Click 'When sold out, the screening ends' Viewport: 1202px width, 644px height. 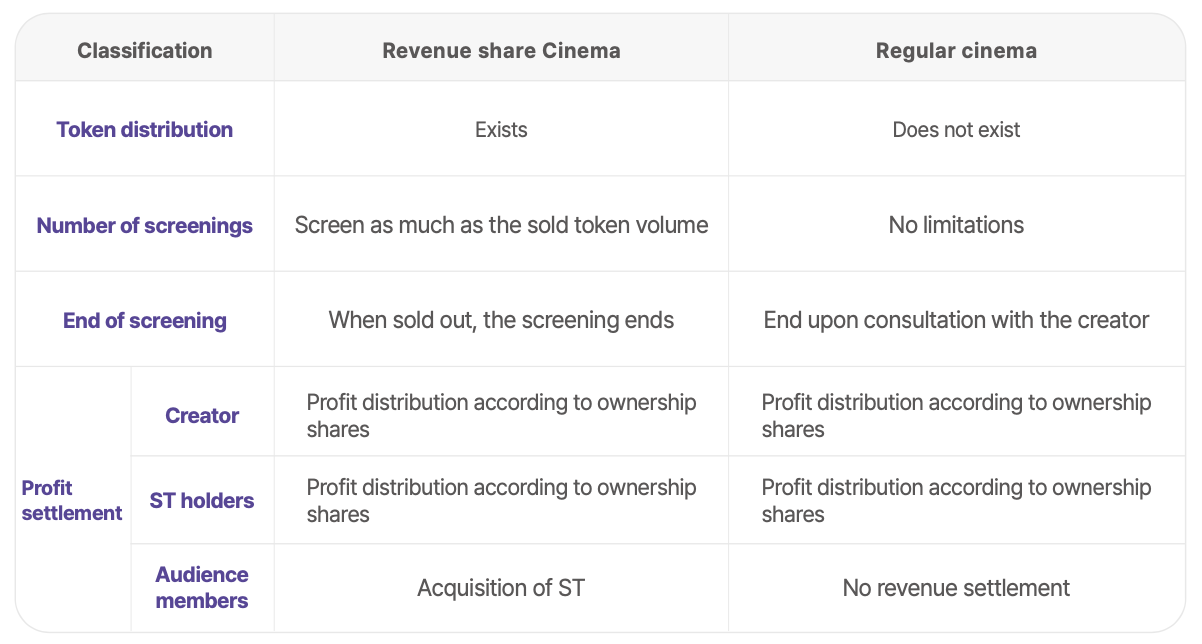[501, 320]
